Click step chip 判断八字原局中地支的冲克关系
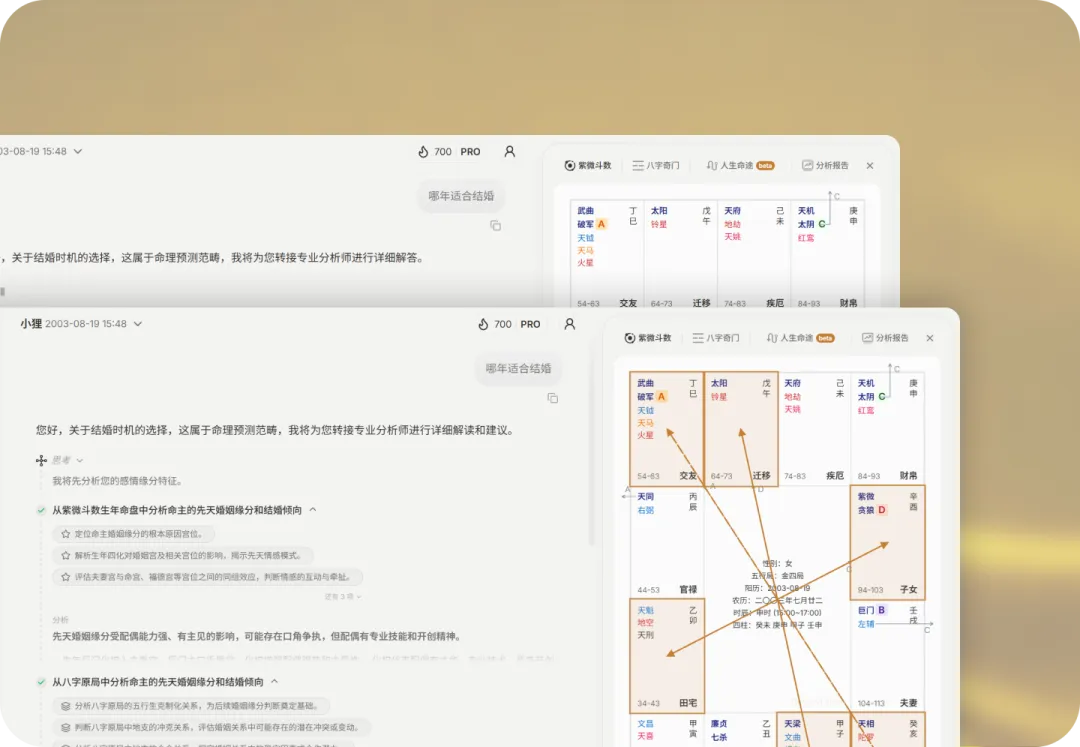The image size is (1080, 747). (212, 727)
